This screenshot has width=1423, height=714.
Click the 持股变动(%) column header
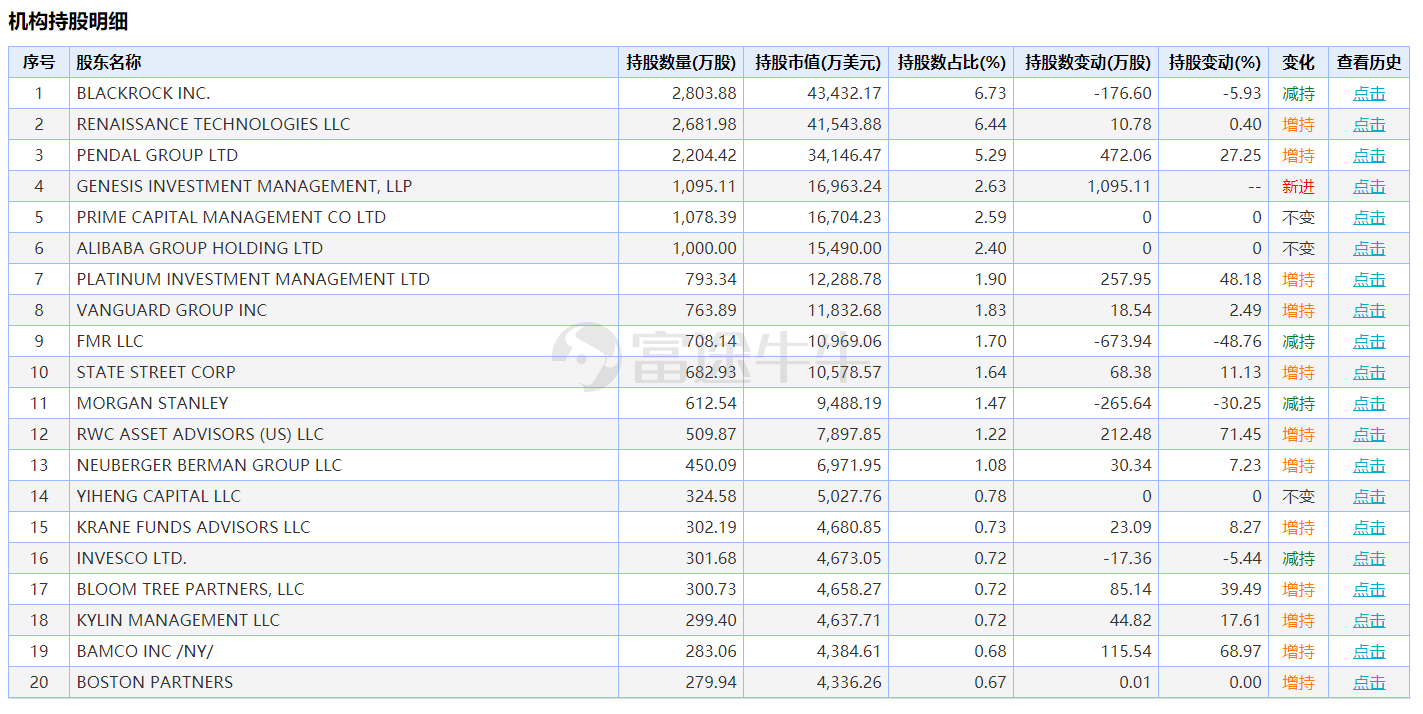point(1215,62)
